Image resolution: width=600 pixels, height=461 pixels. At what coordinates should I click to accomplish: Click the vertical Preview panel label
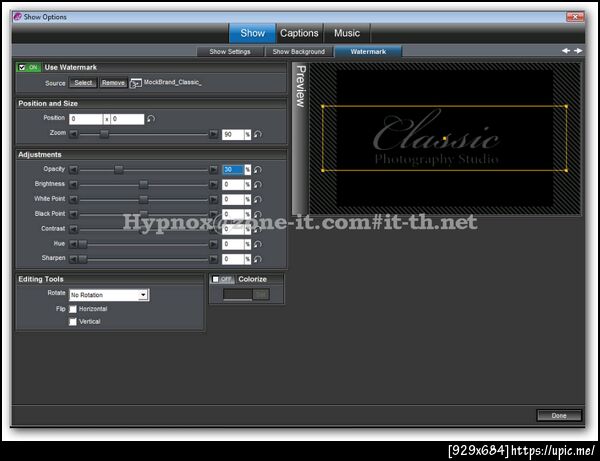[301, 86]
